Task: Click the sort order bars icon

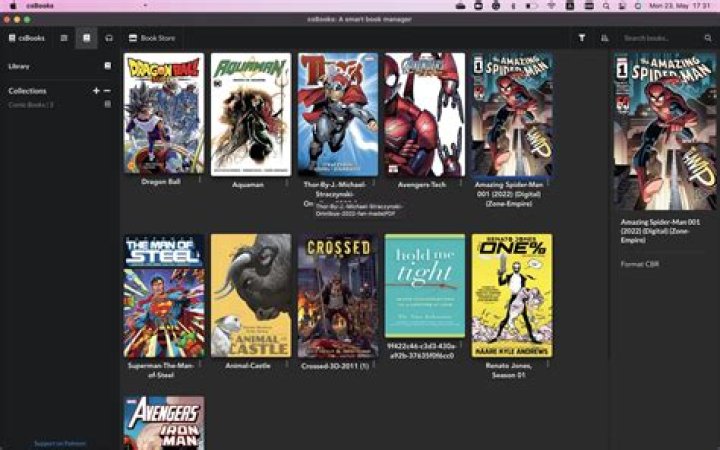Action: 604,38
